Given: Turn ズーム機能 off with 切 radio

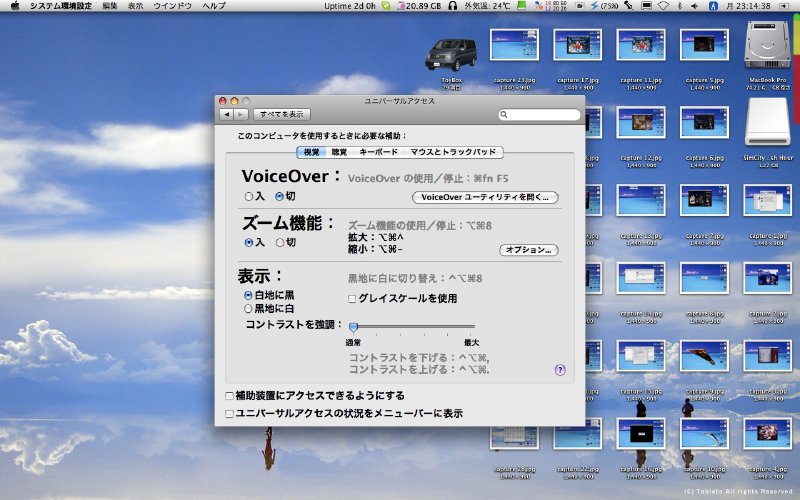Looking at the screenshot, I should click(280, 243).
